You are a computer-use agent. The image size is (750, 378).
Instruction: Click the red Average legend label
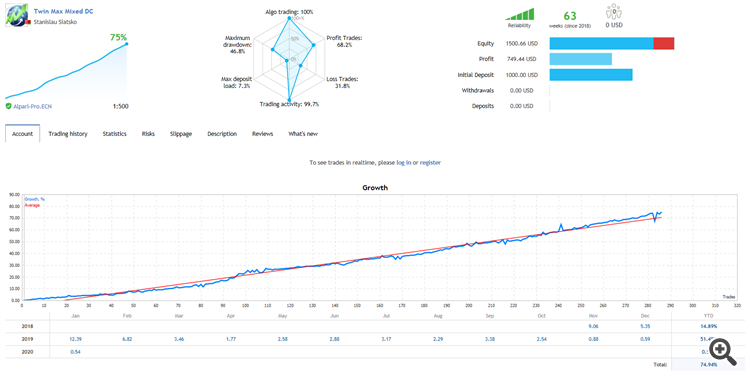(32, 205)
